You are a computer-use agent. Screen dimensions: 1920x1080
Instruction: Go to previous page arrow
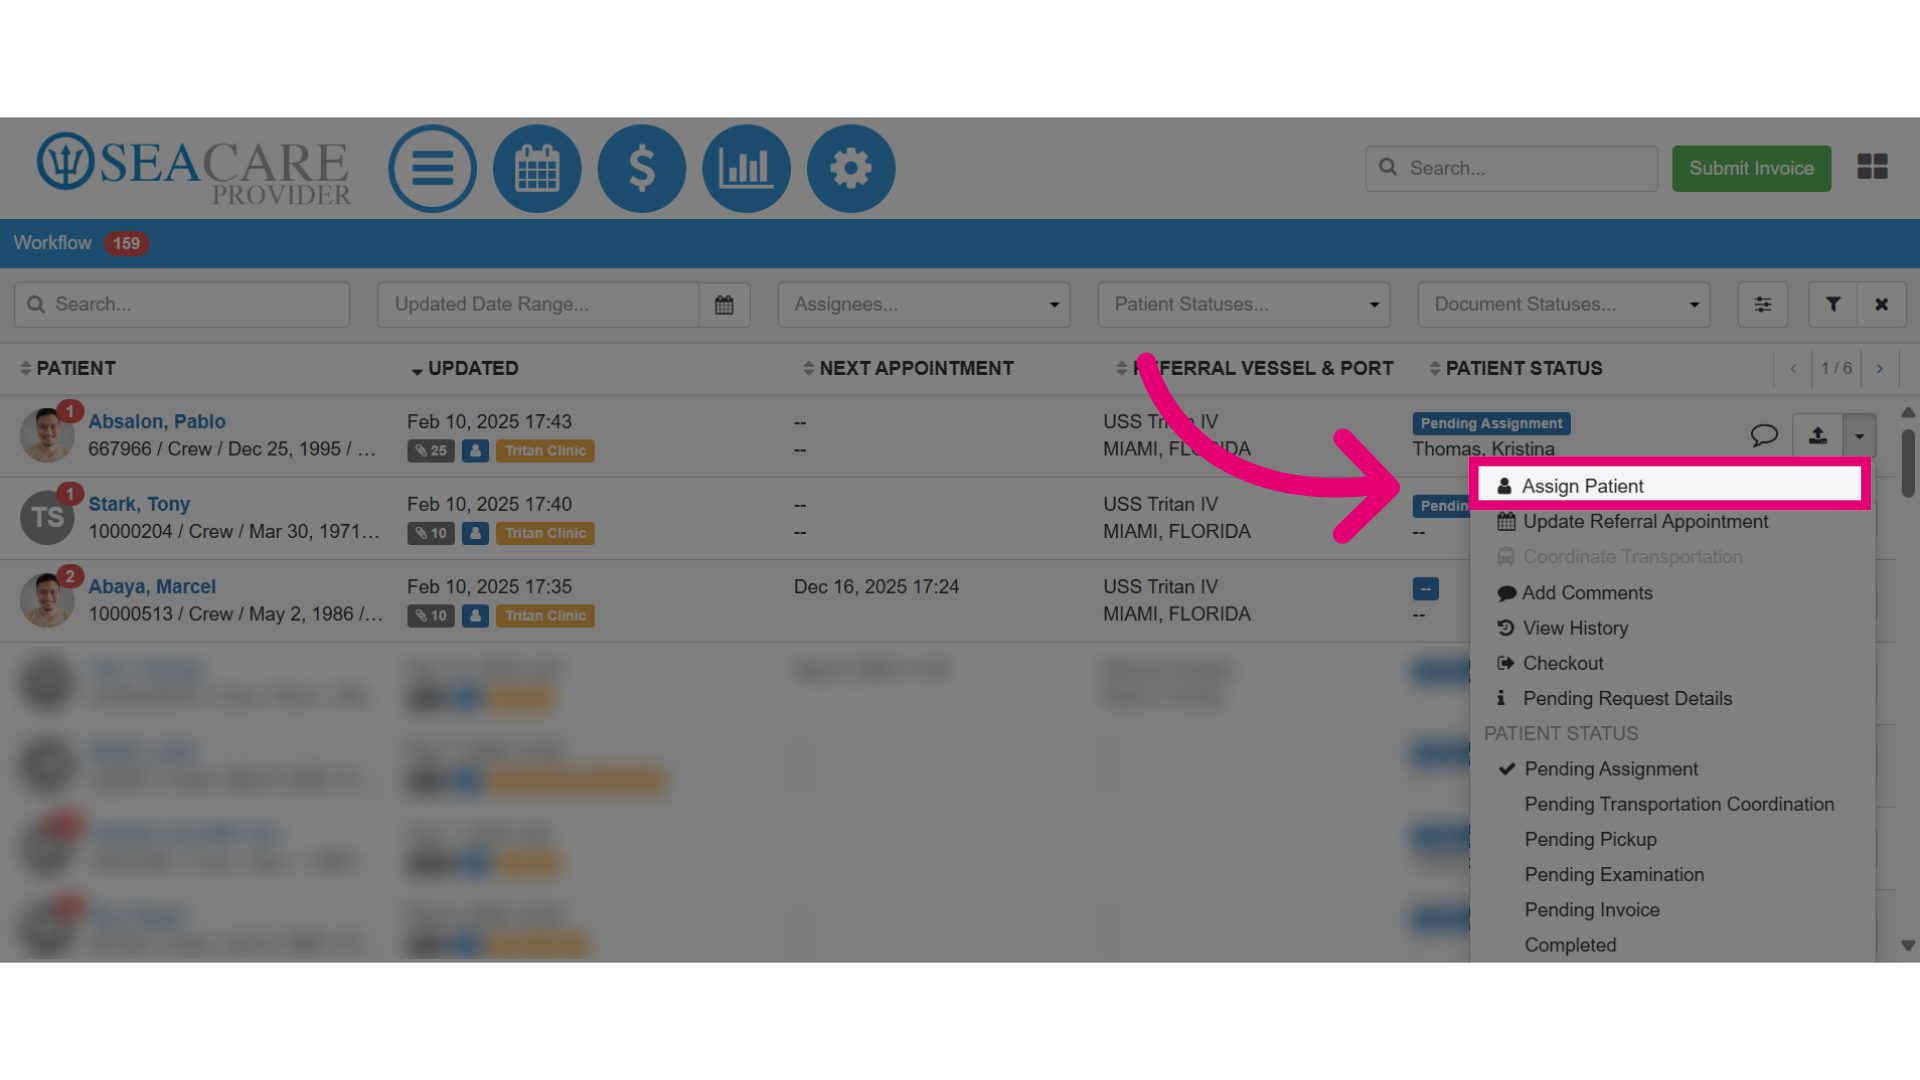tap(1793, 368)
